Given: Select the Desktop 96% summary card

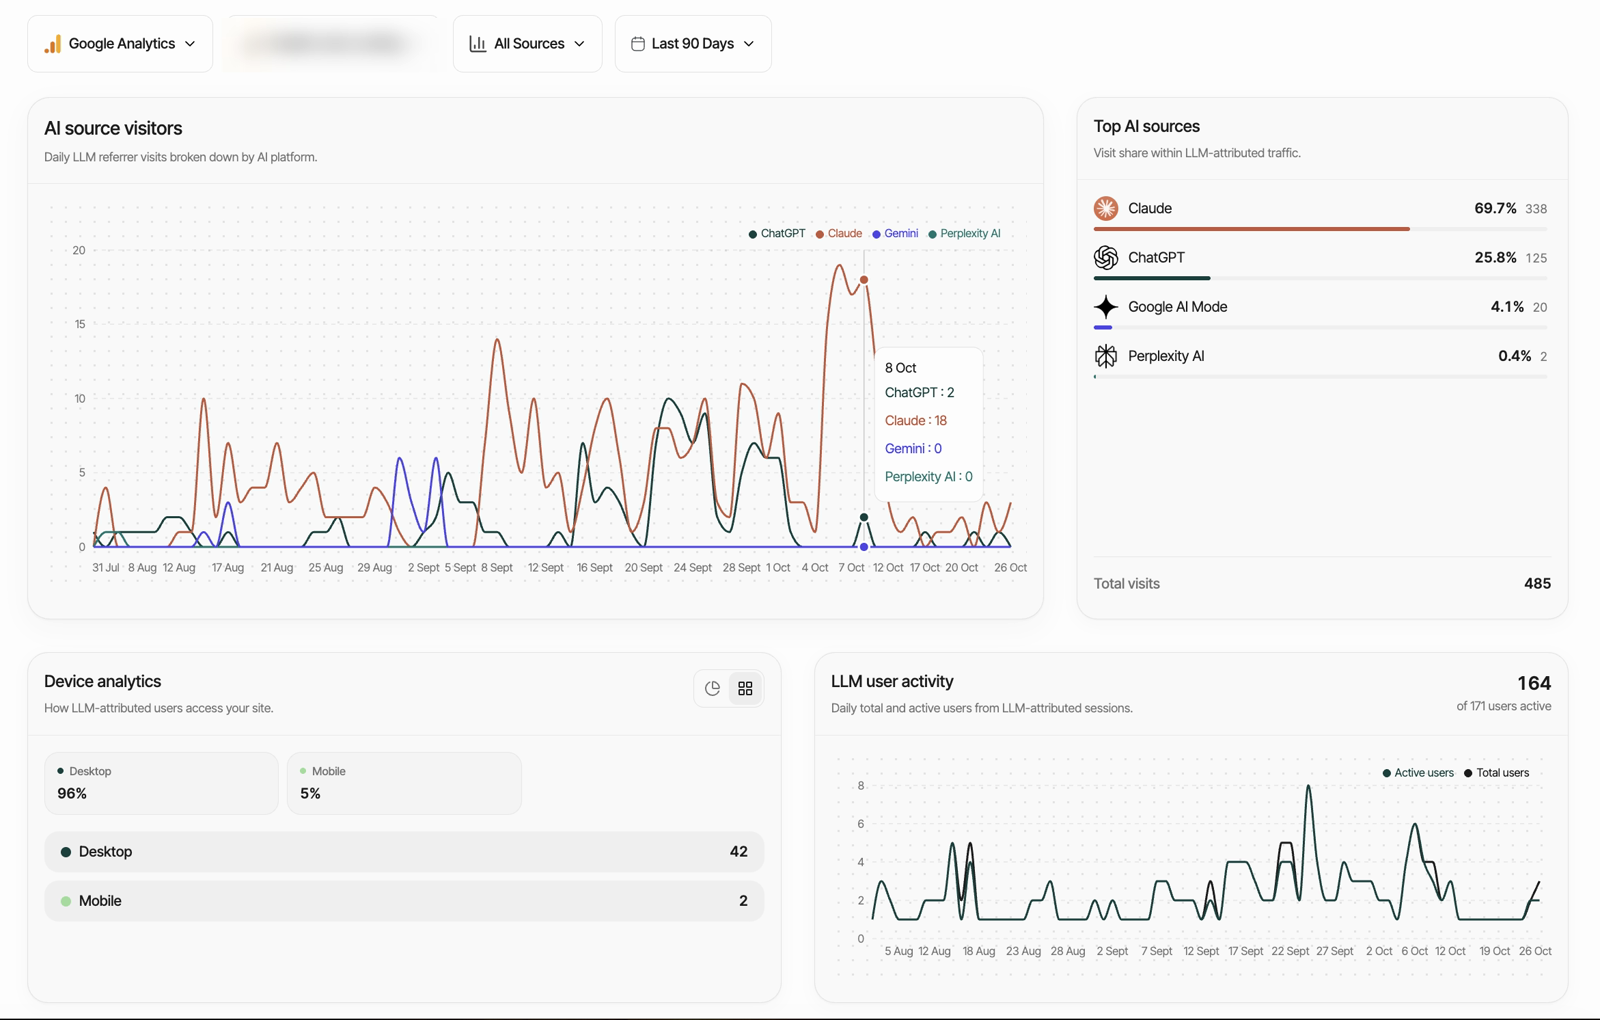Looking at the screenshot, I should coord(161,783).
